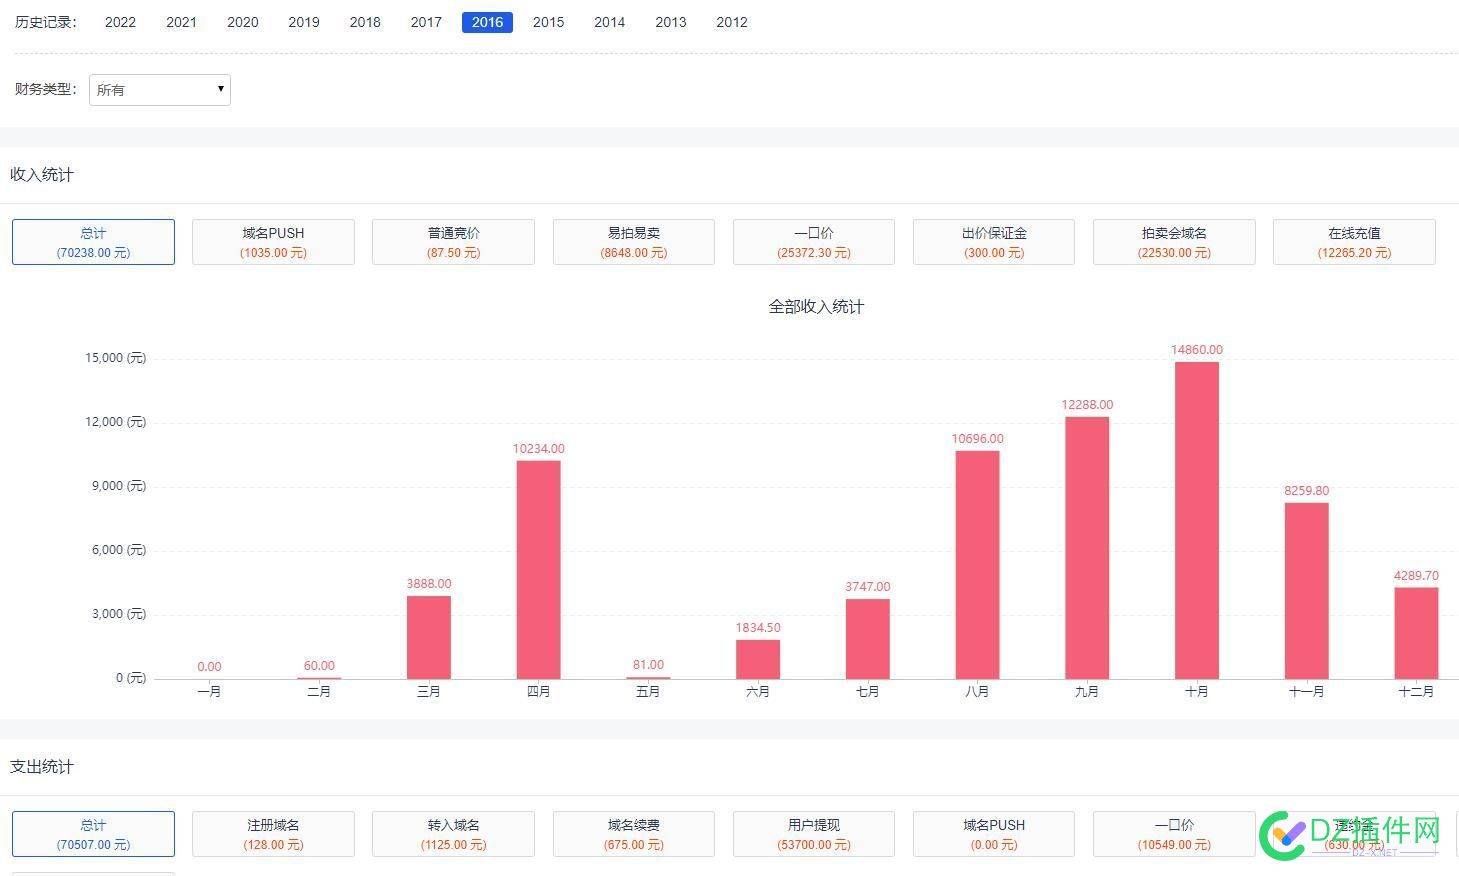
Task: Click the 九月 bar labeled 12288.00
Action: click(1087, 548)
